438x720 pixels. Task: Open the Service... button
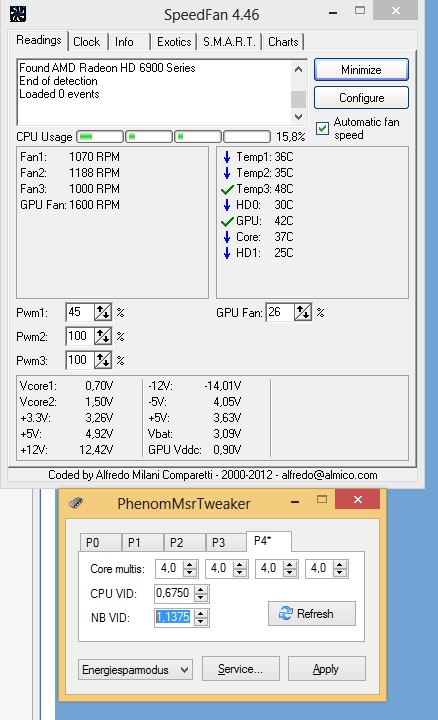(x=241, y=669)
